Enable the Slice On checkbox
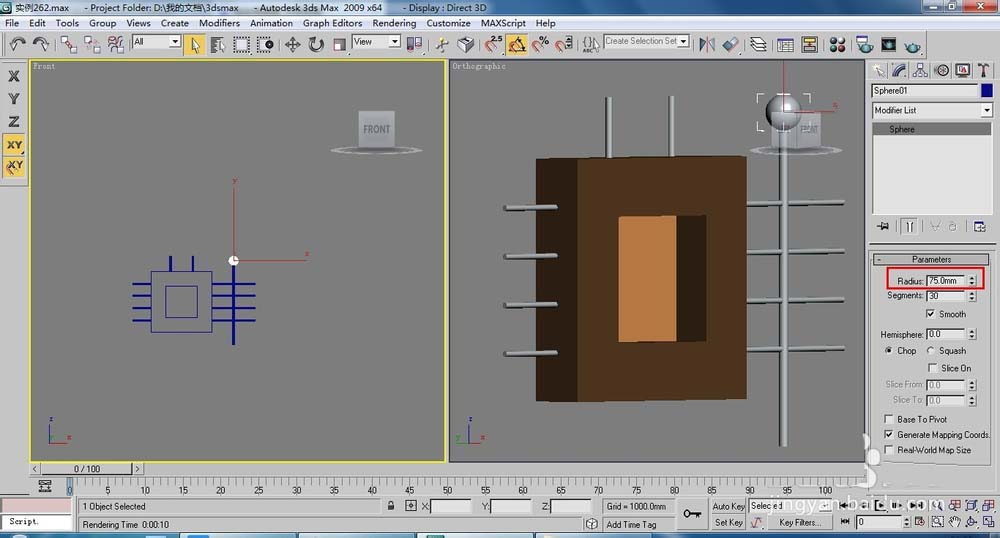1000x538 pixels. (x=932, y=368)
